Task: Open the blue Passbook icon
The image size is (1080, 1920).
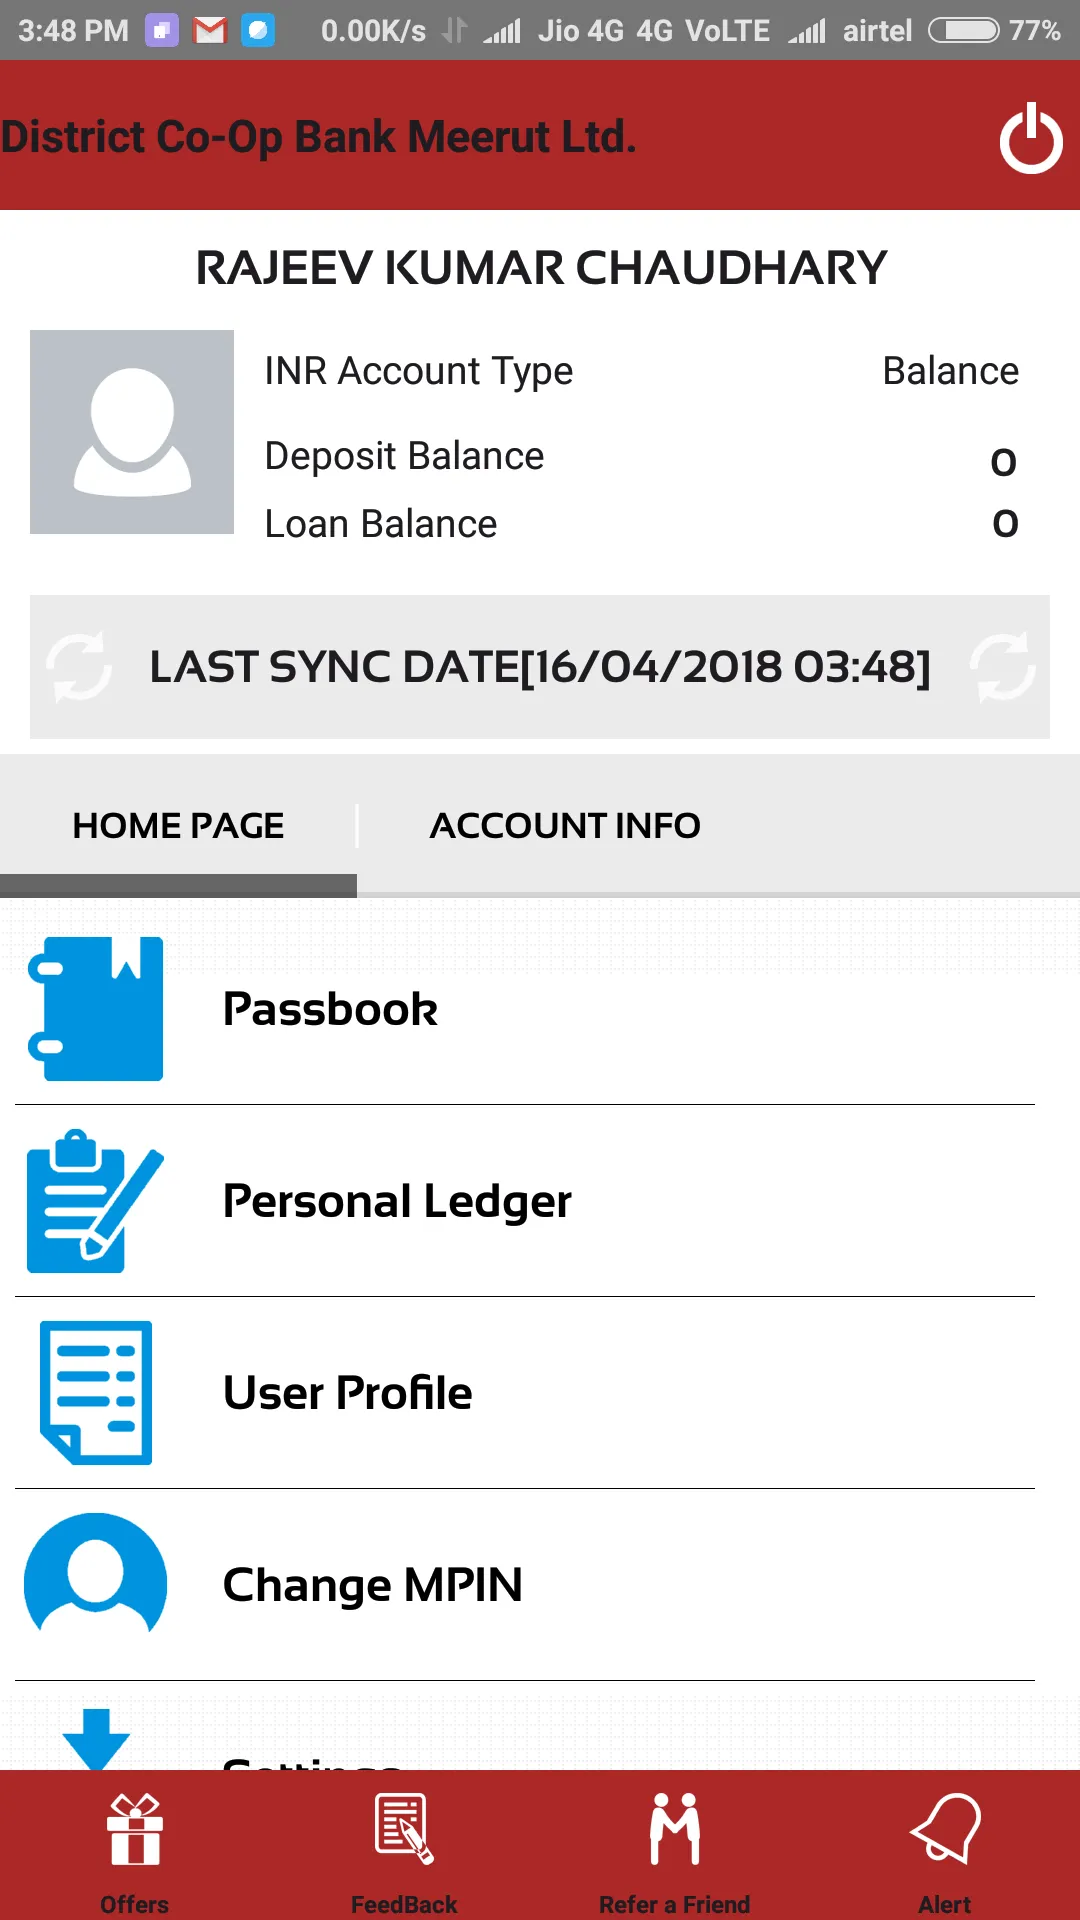Action: pos(96,1009)
